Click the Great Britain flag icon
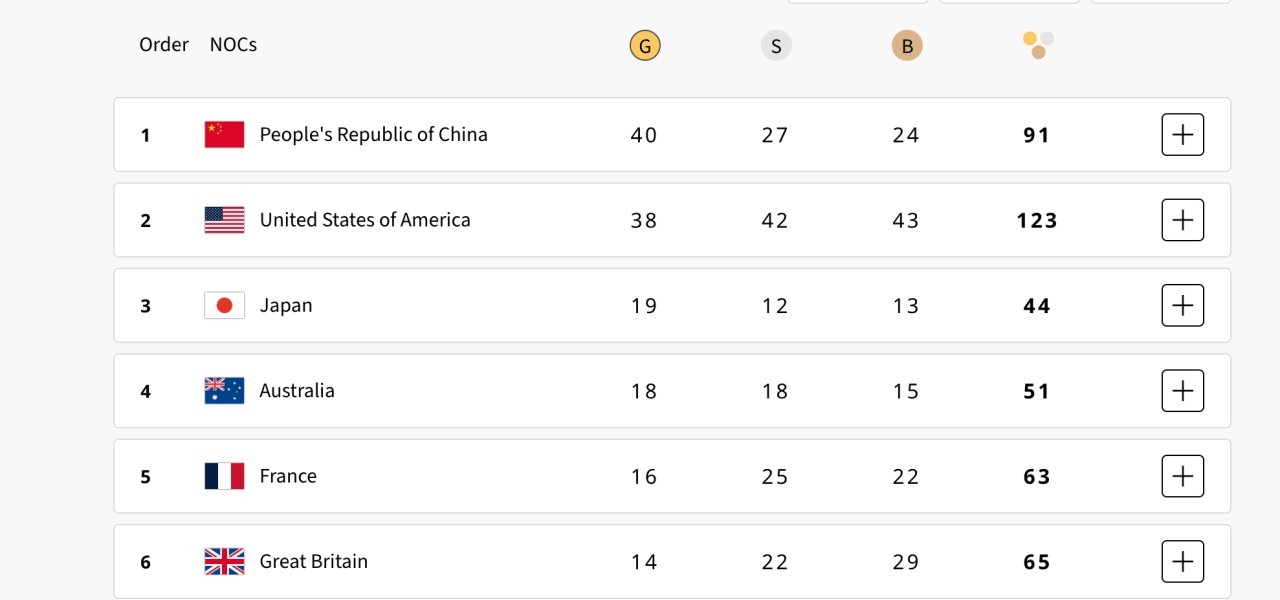Image resolution: width=1280 pixels, height=600 pixels. tap(224, 562)
